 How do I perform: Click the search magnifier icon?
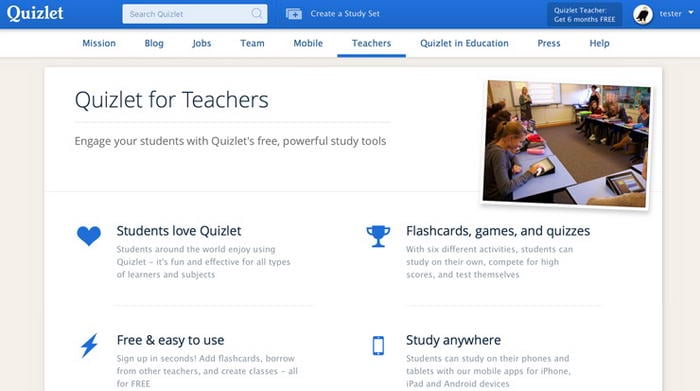257,13
